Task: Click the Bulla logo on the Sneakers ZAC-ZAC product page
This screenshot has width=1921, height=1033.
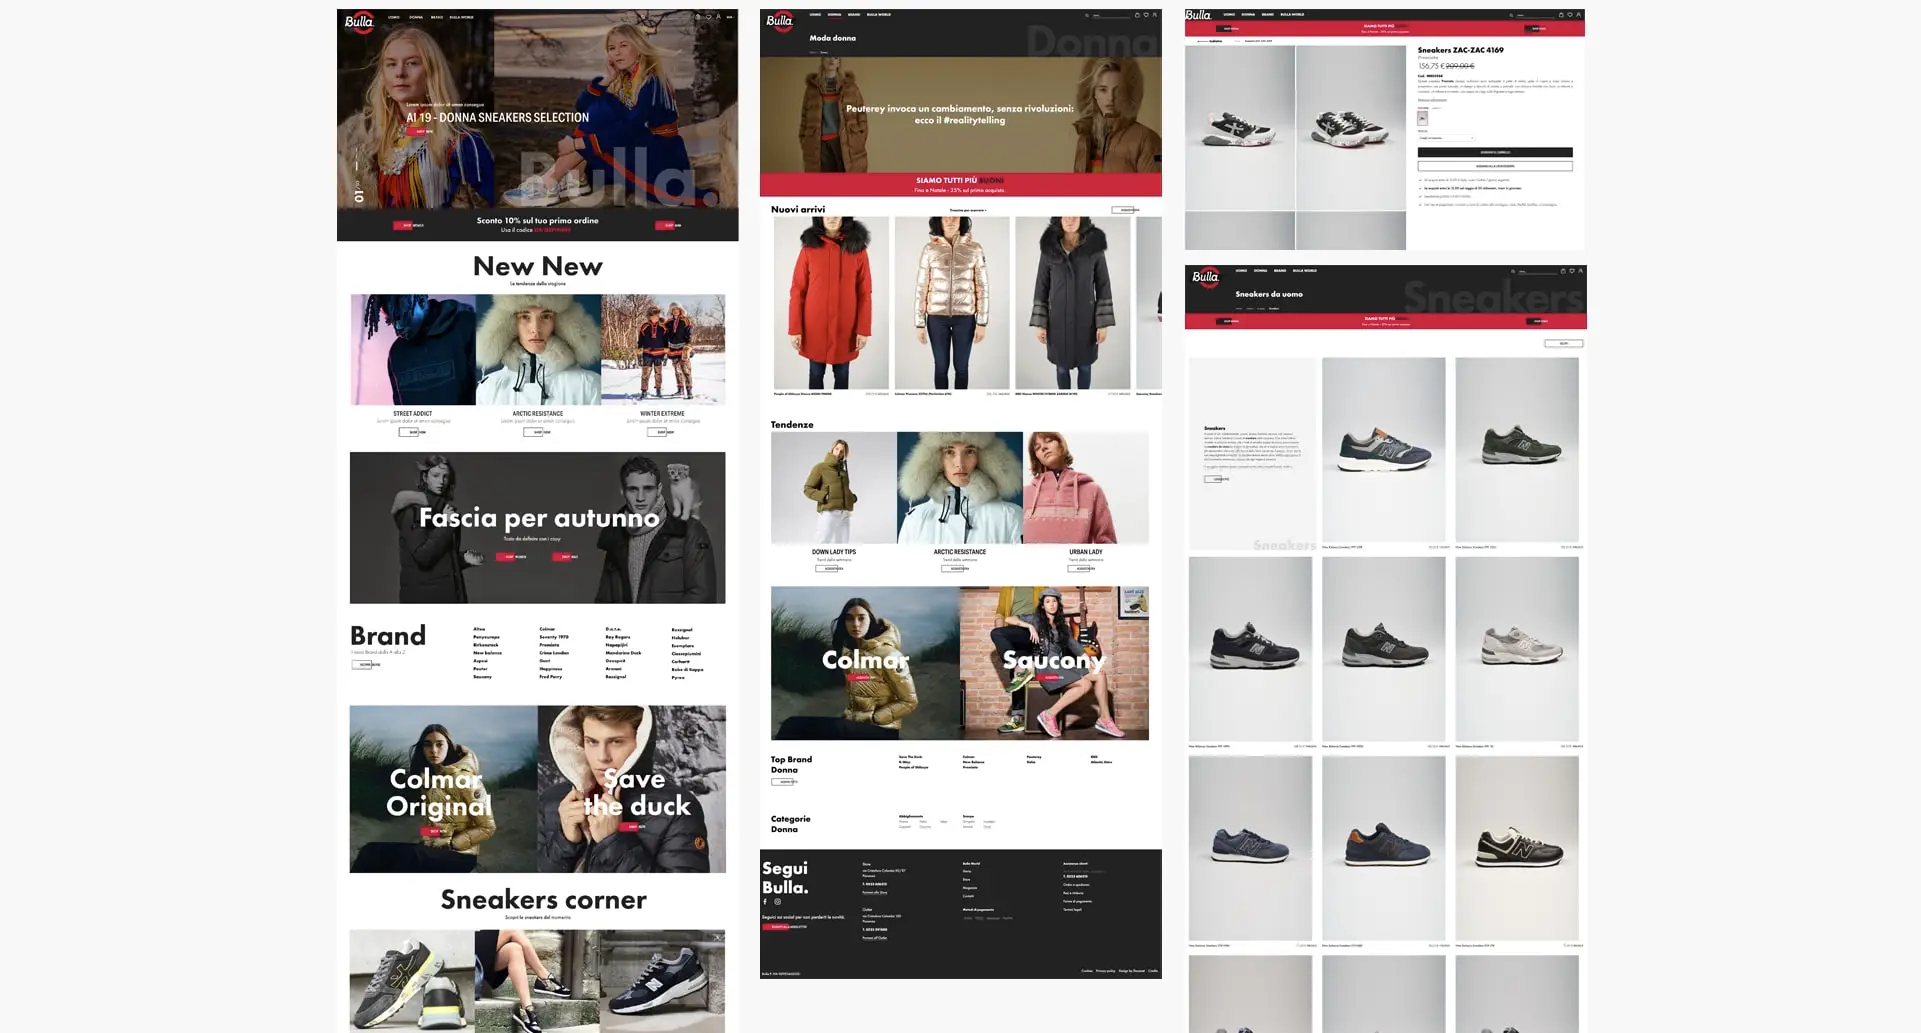Action: (x=1199, y=15)
